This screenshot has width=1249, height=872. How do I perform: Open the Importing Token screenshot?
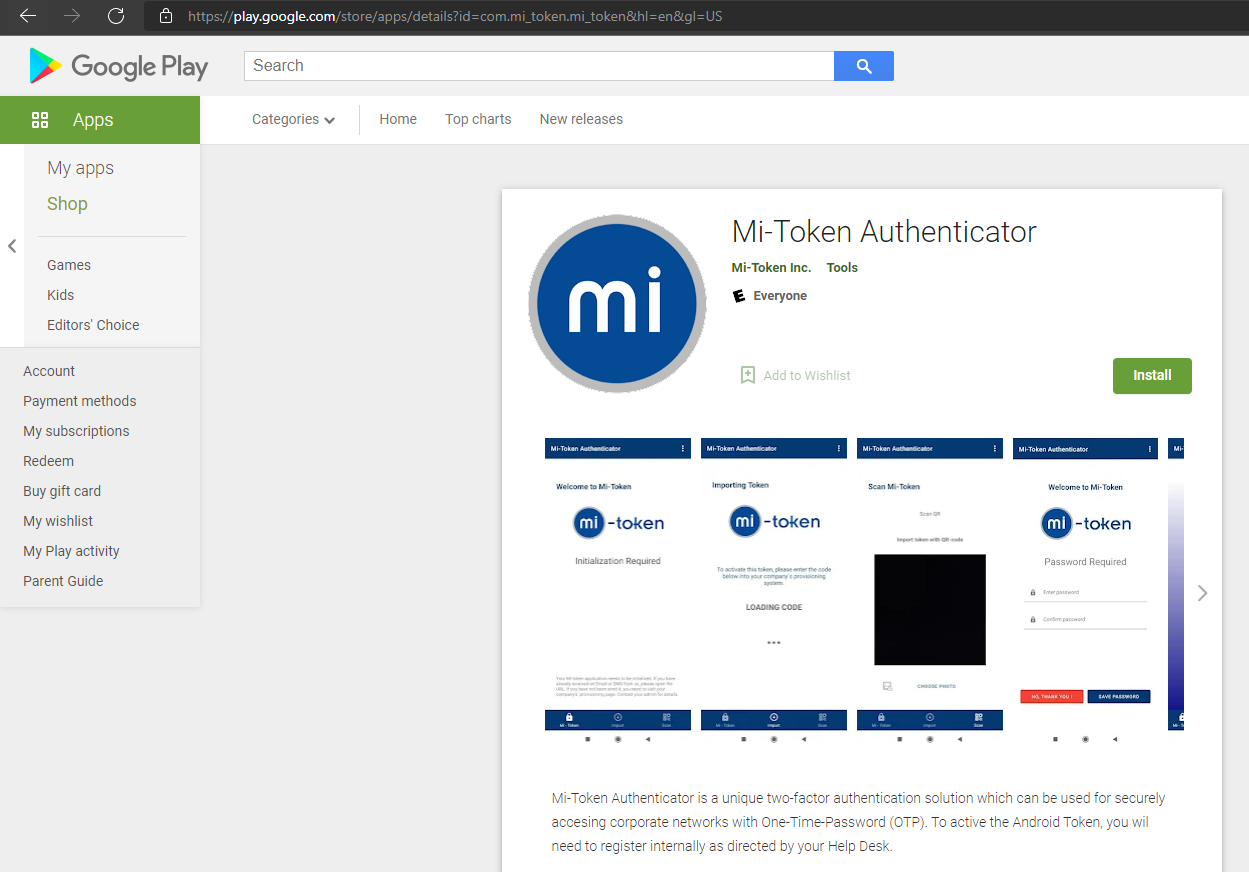[x=774, y=592]
